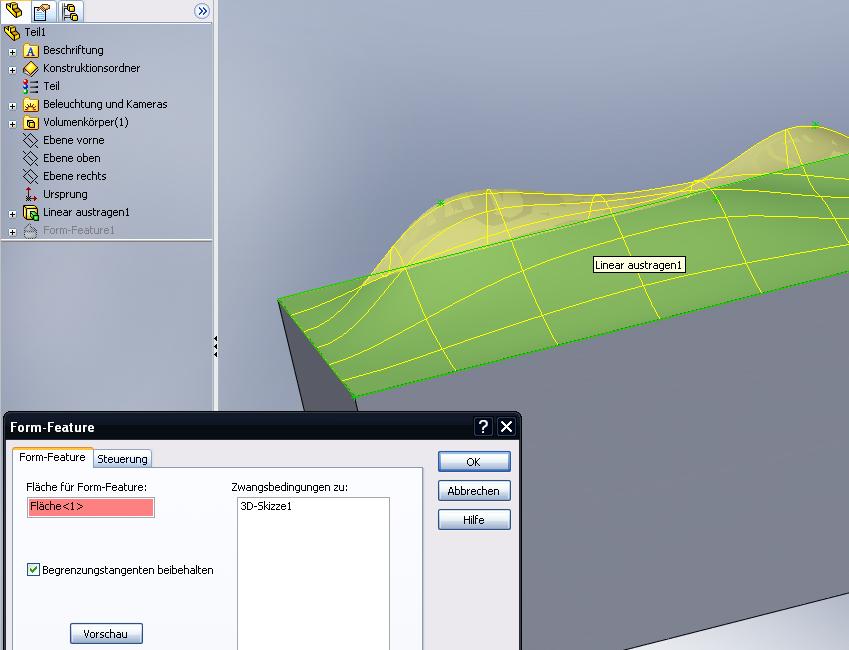The image size is (849, 650).
Task: Select Linear austragen1 label in tree
Action: coord(86,212)
